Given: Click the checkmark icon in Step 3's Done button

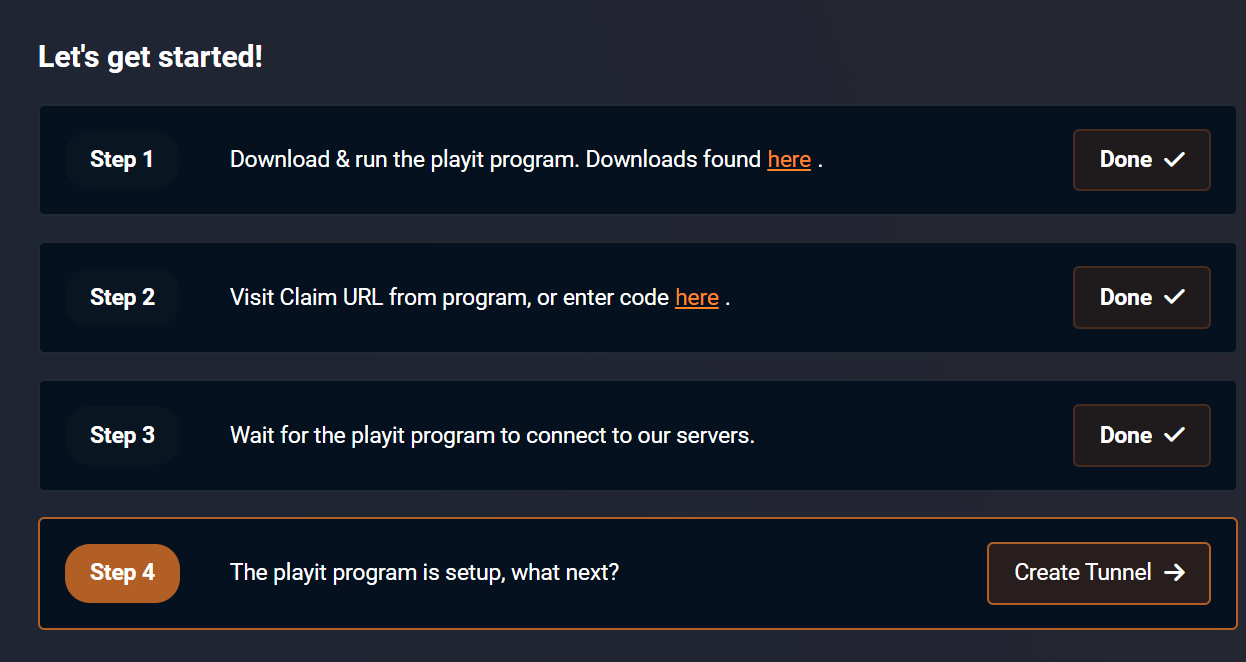Looking at the screenshot, I should pyautogui.click(x=1175, y=435).
